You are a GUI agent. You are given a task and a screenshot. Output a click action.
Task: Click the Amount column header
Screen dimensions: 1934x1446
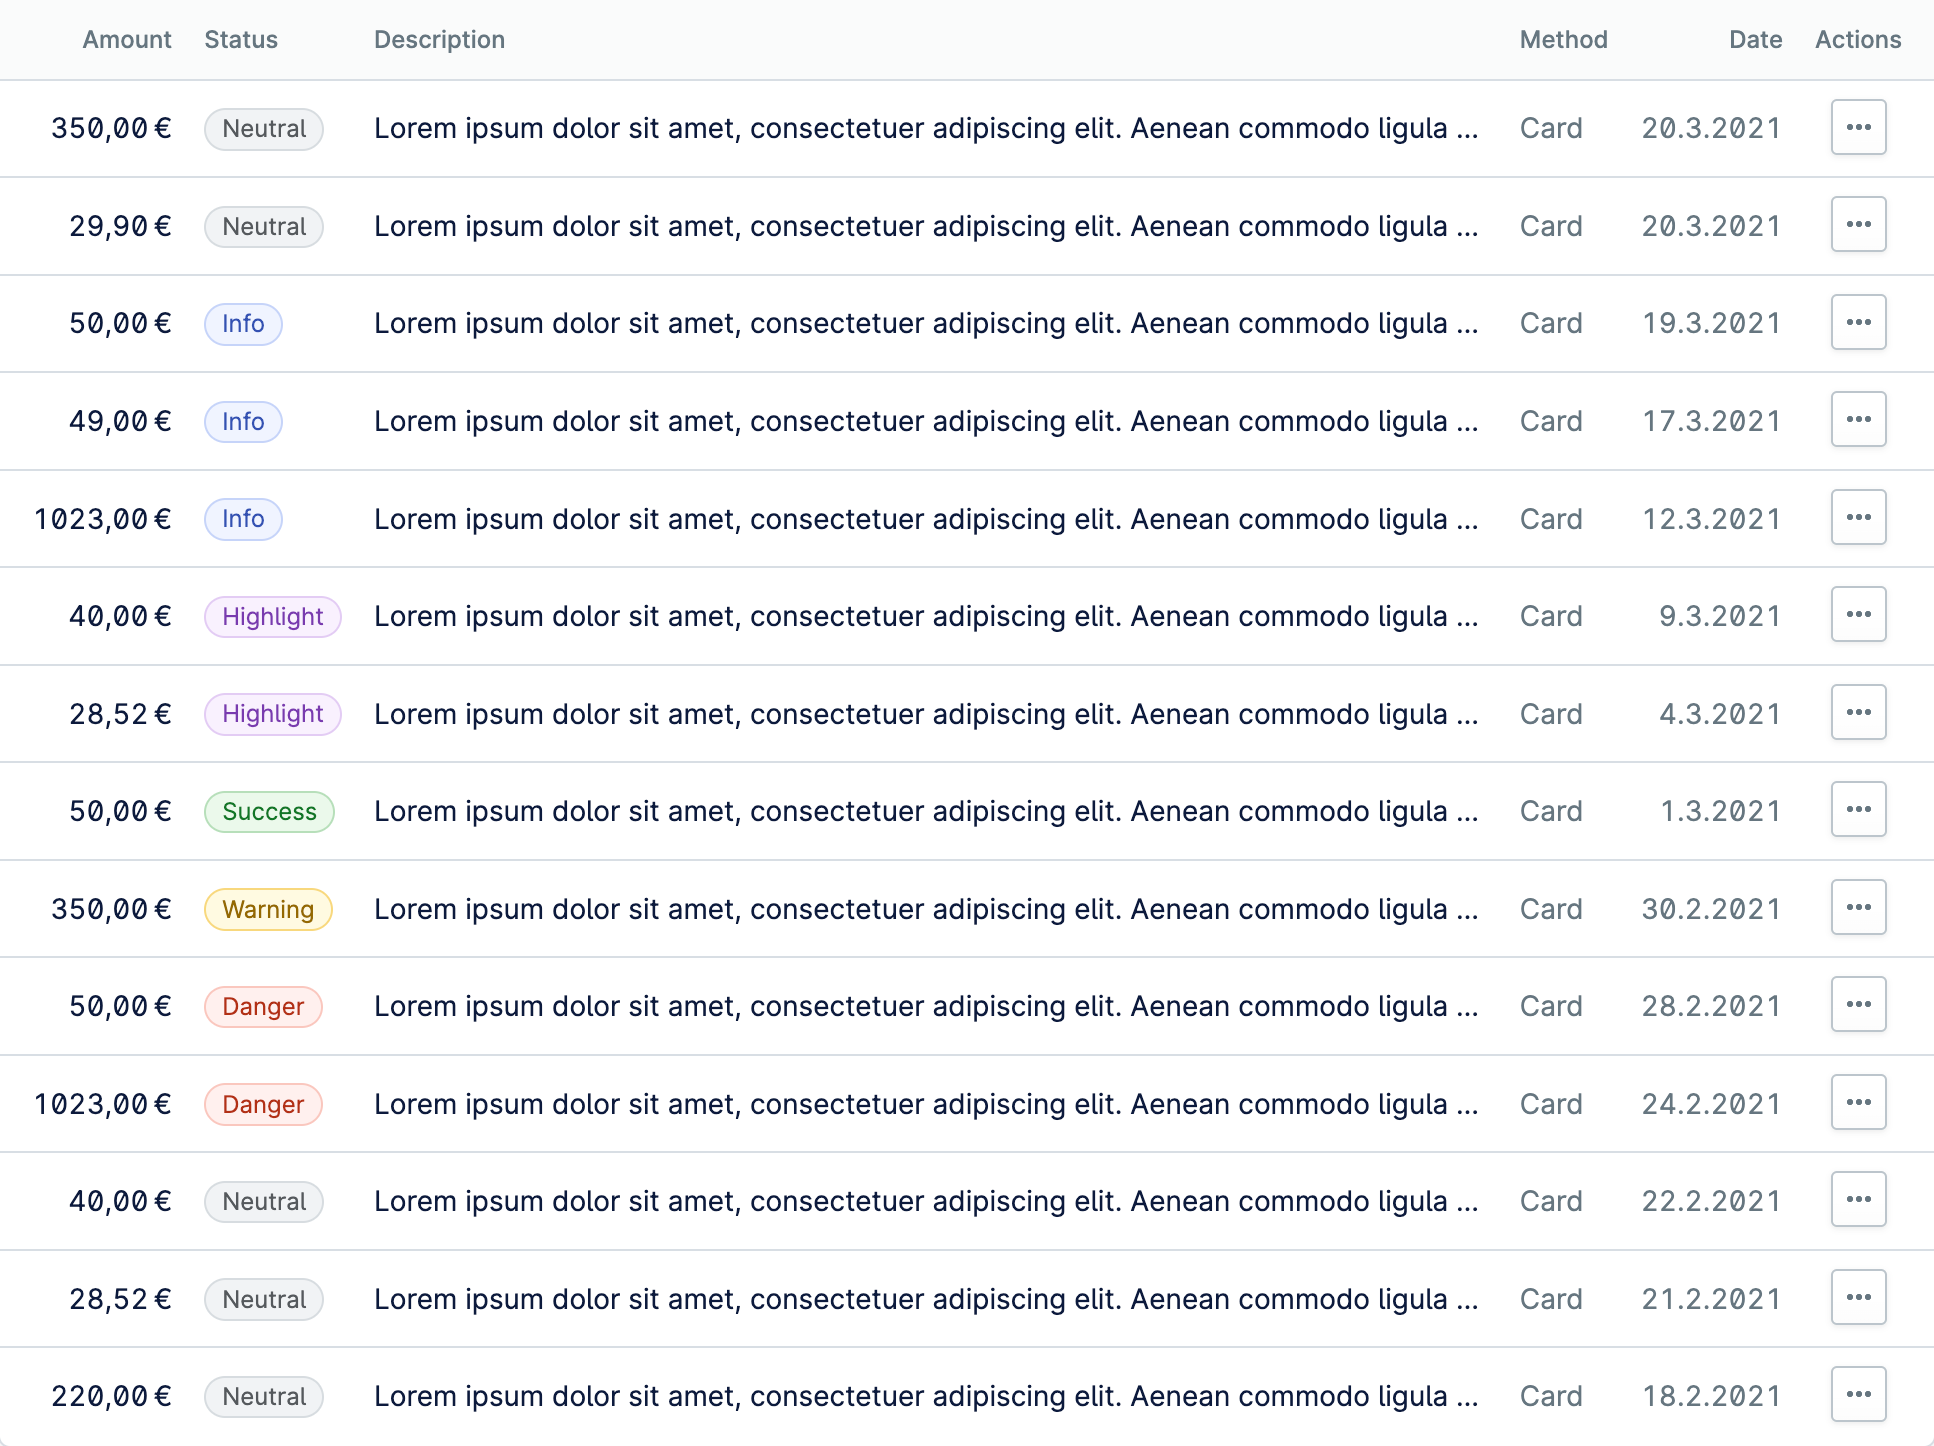(127, 40)
